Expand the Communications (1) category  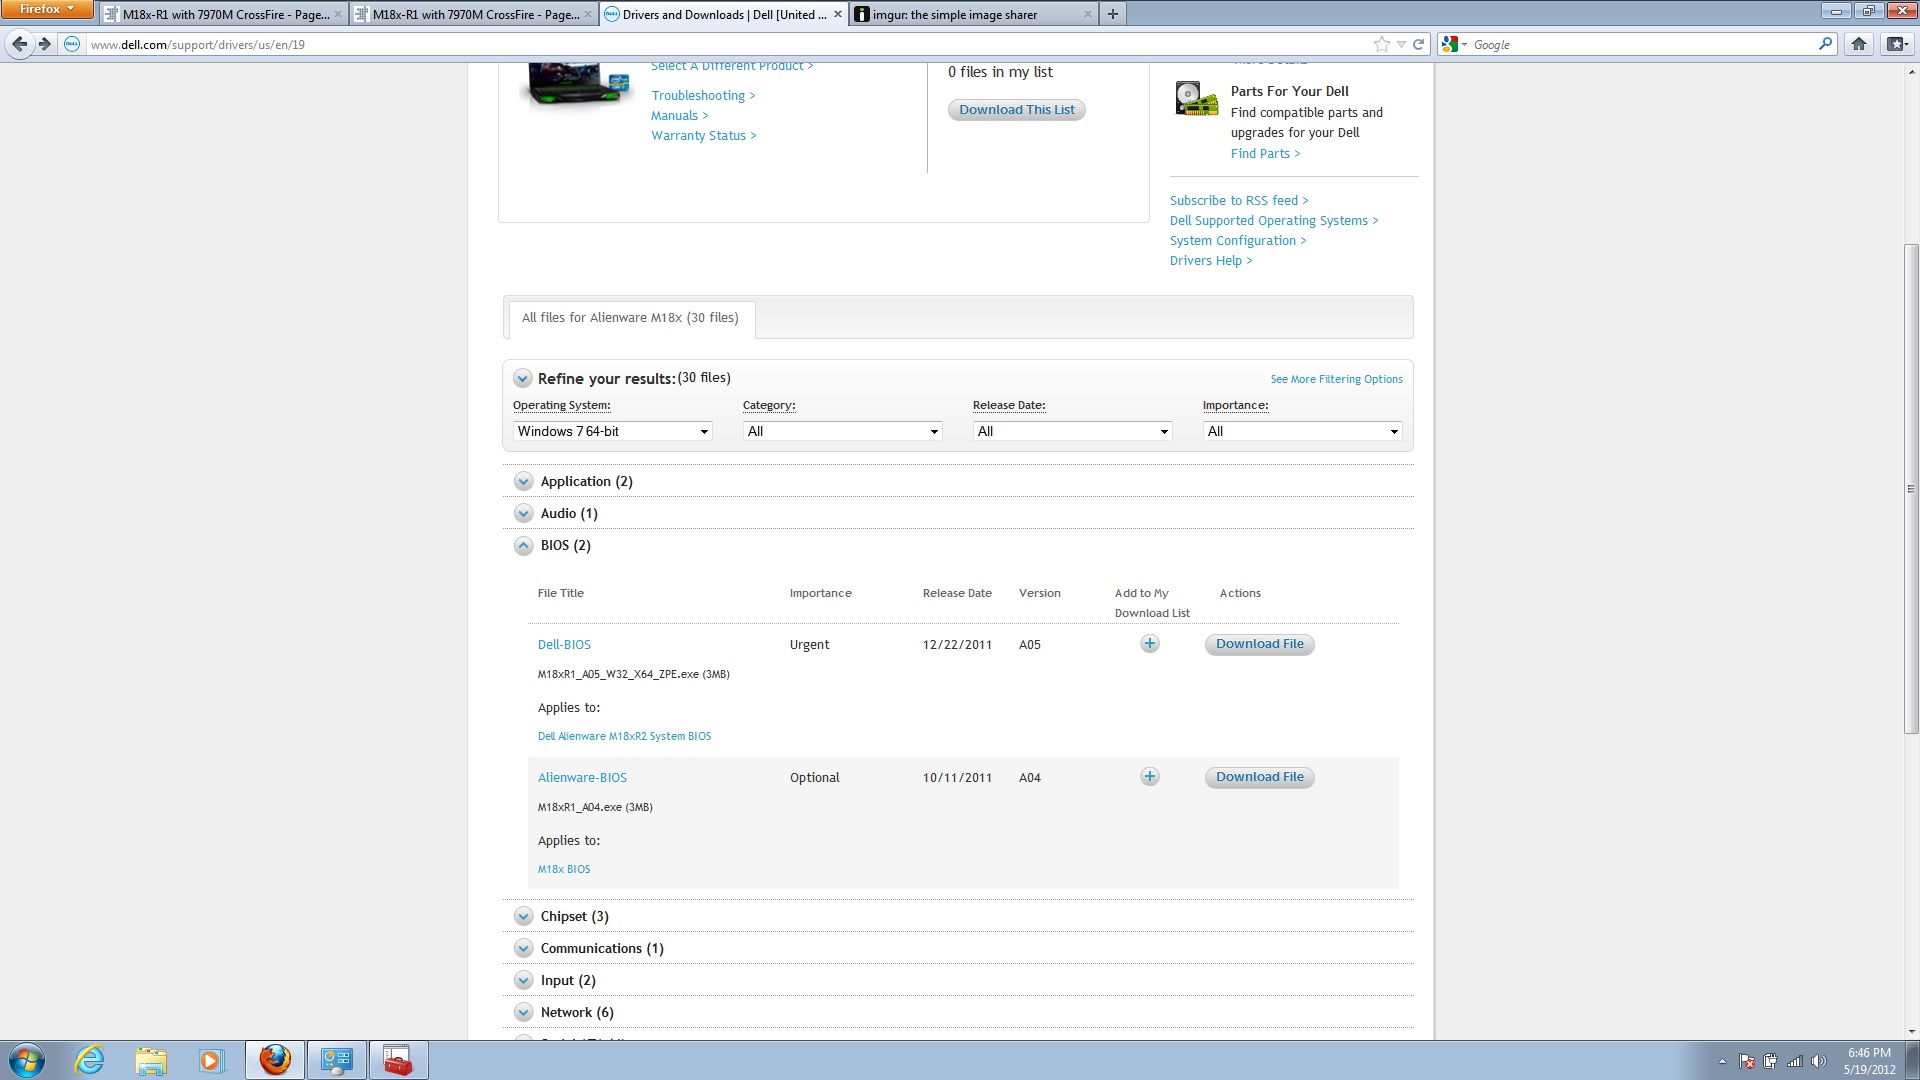coord(523,949)
